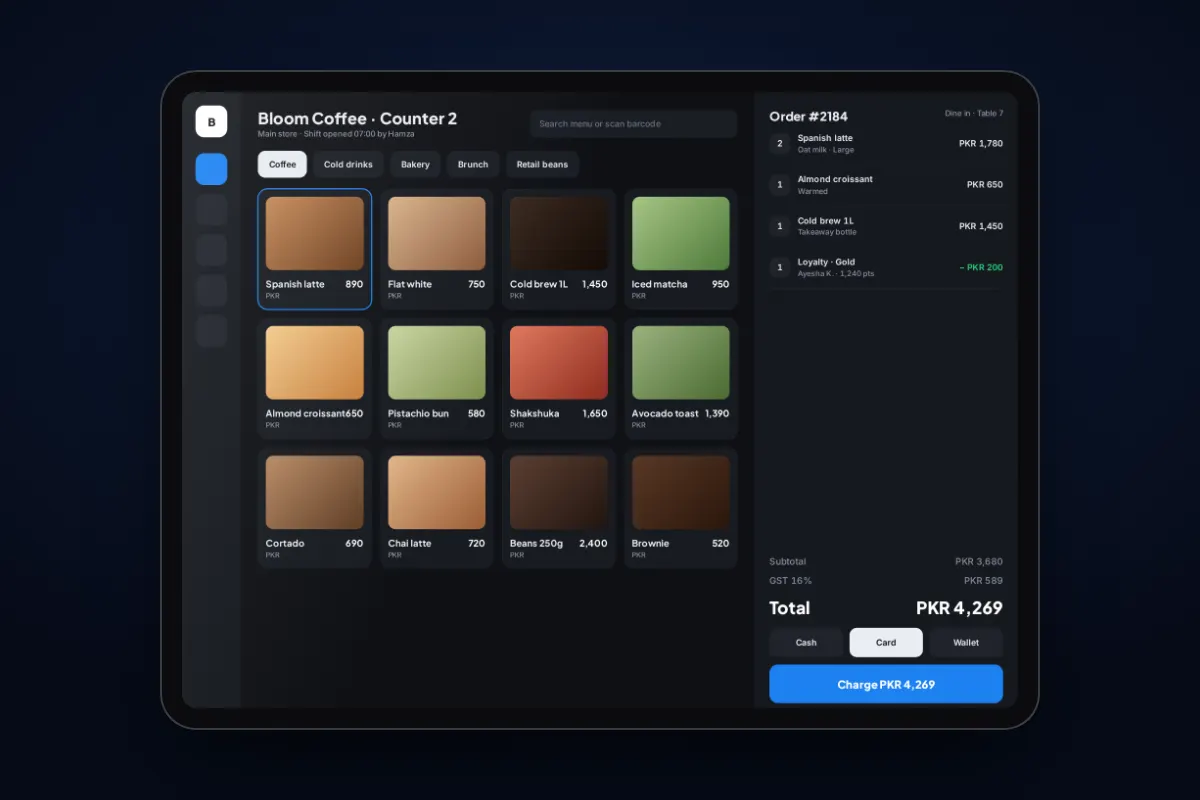Click the bold "PKR 4,269" total amount
The image size is (1200, 800).
pyautogui.click(x=959, y=608)
